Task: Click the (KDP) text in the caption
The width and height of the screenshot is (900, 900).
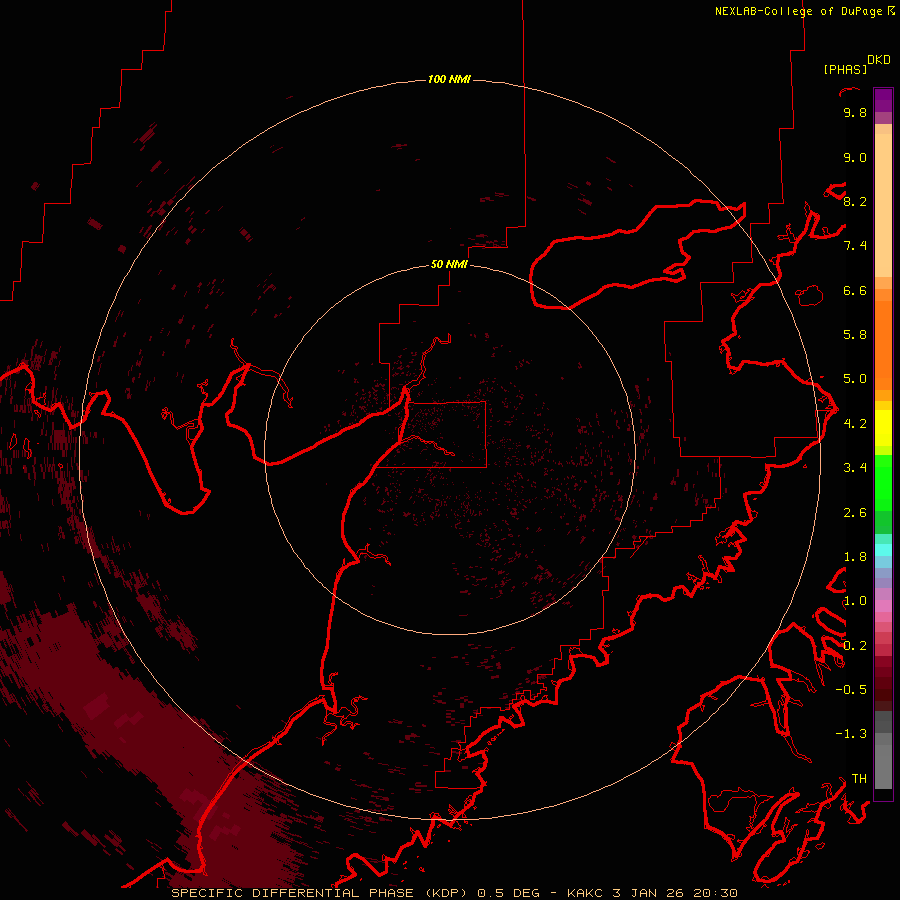Action: click(448, 893)
